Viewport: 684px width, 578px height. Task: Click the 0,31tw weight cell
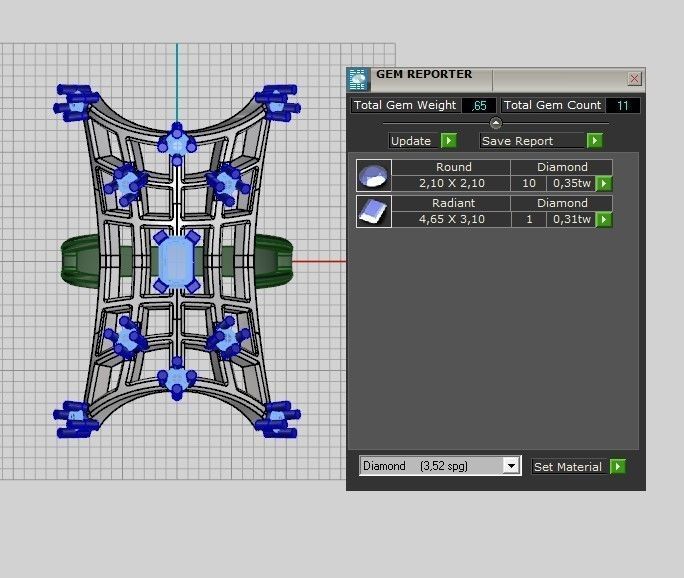pos(571,219)
